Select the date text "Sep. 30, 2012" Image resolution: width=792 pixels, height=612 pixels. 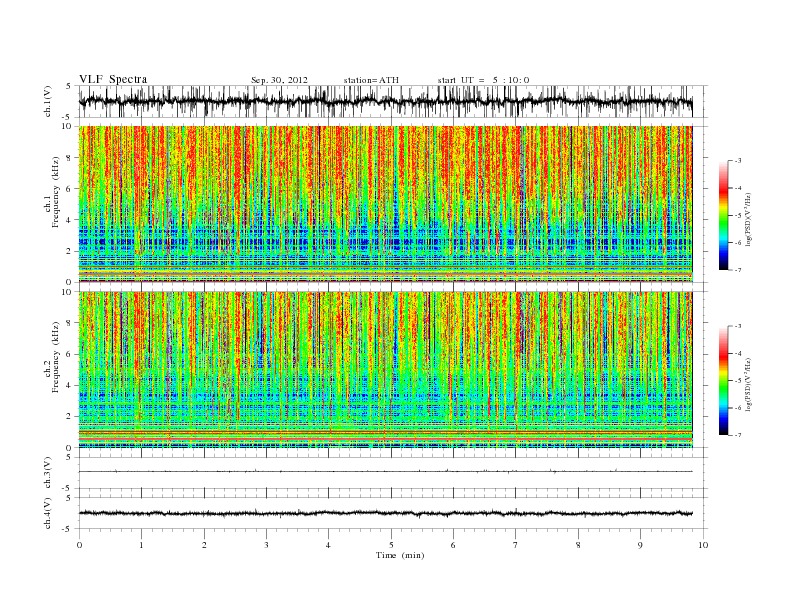tap(279, 80)
